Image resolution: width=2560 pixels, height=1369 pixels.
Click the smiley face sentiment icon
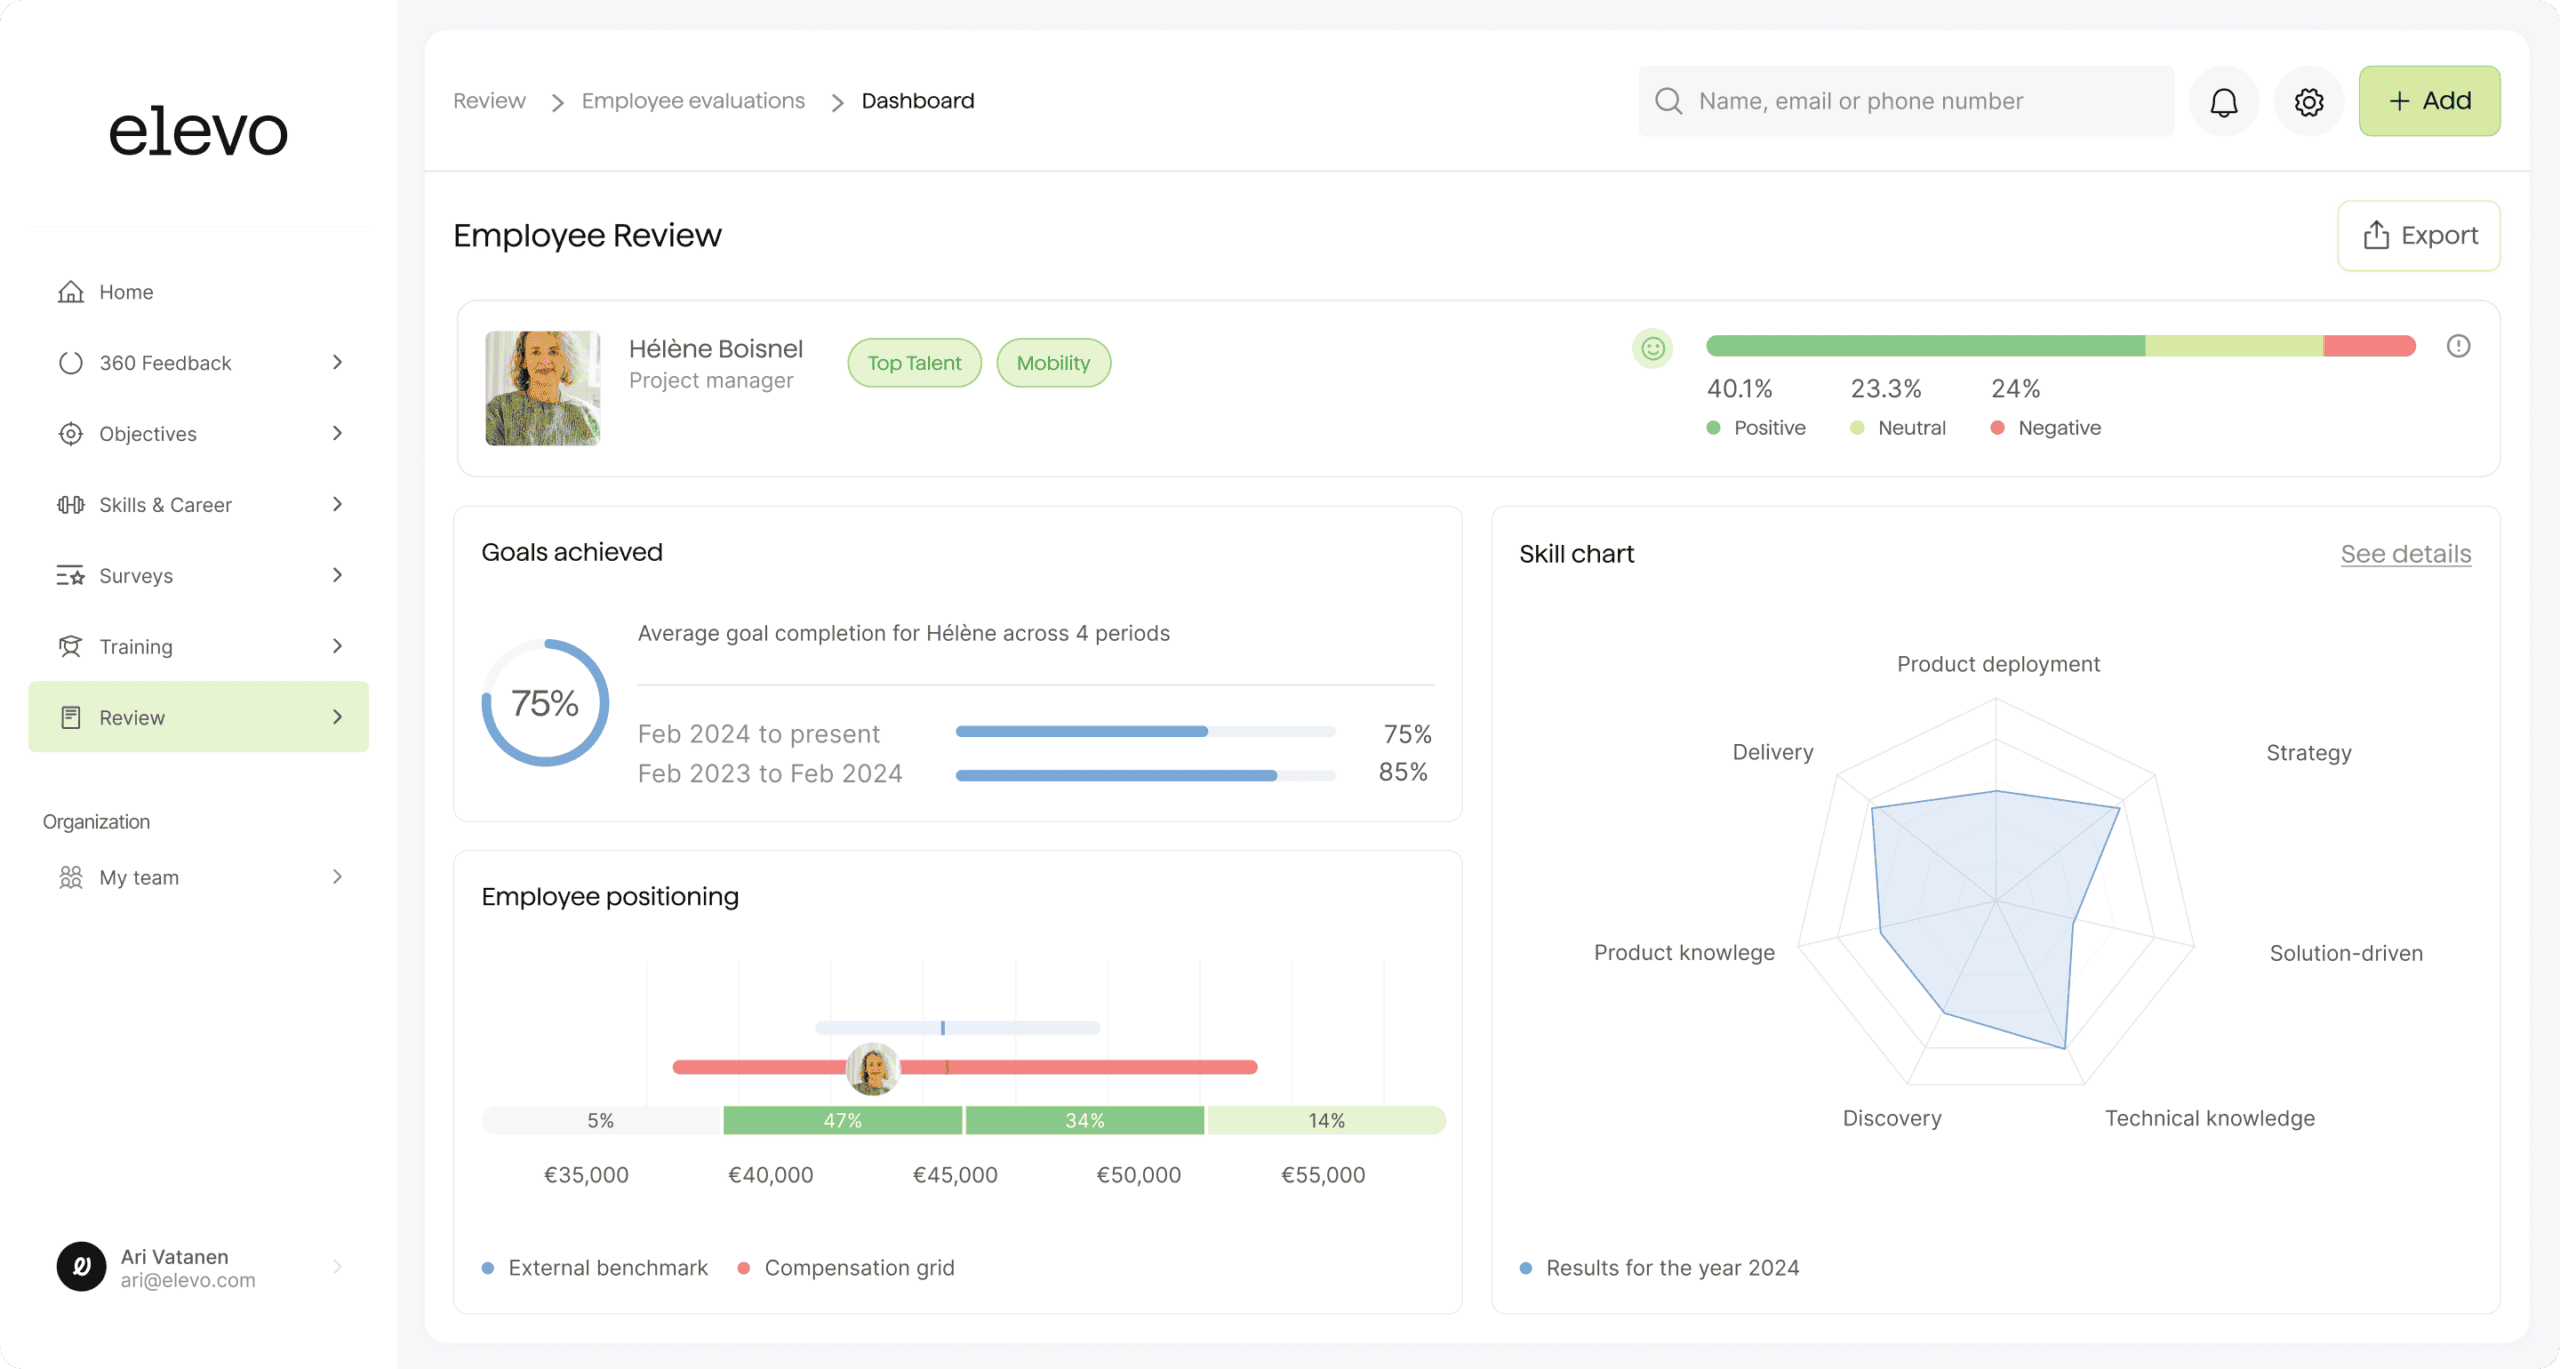pos(1653,348)
